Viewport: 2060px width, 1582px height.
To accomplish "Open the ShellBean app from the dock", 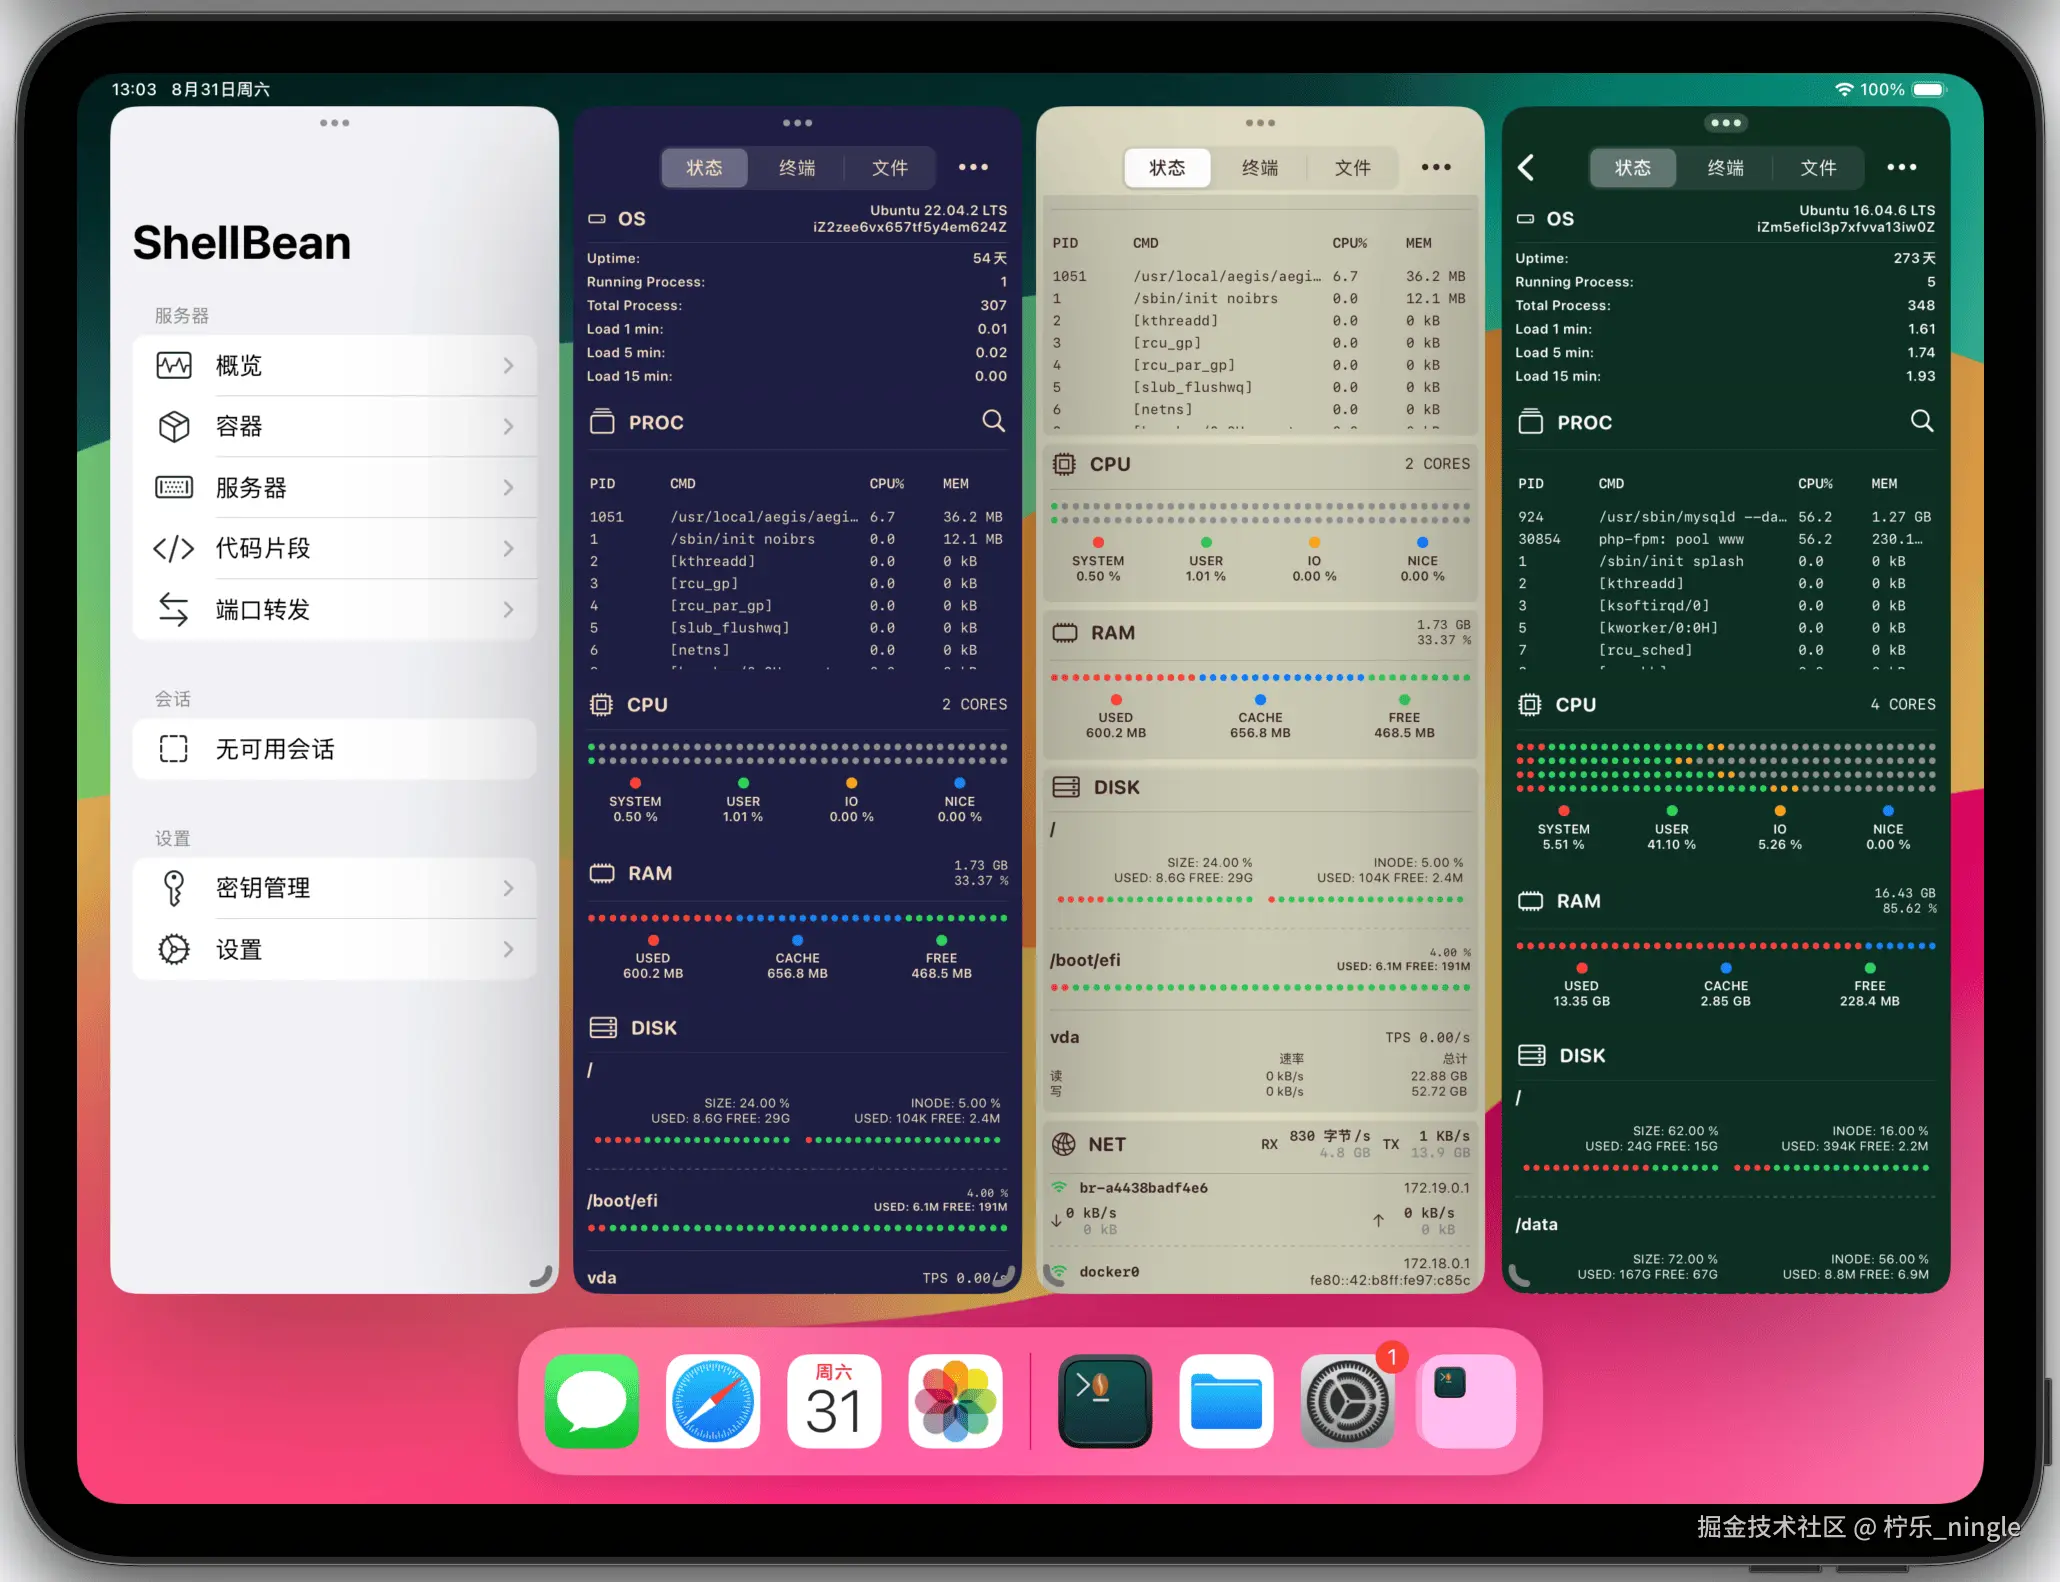I will (x=1104, y=1401).
